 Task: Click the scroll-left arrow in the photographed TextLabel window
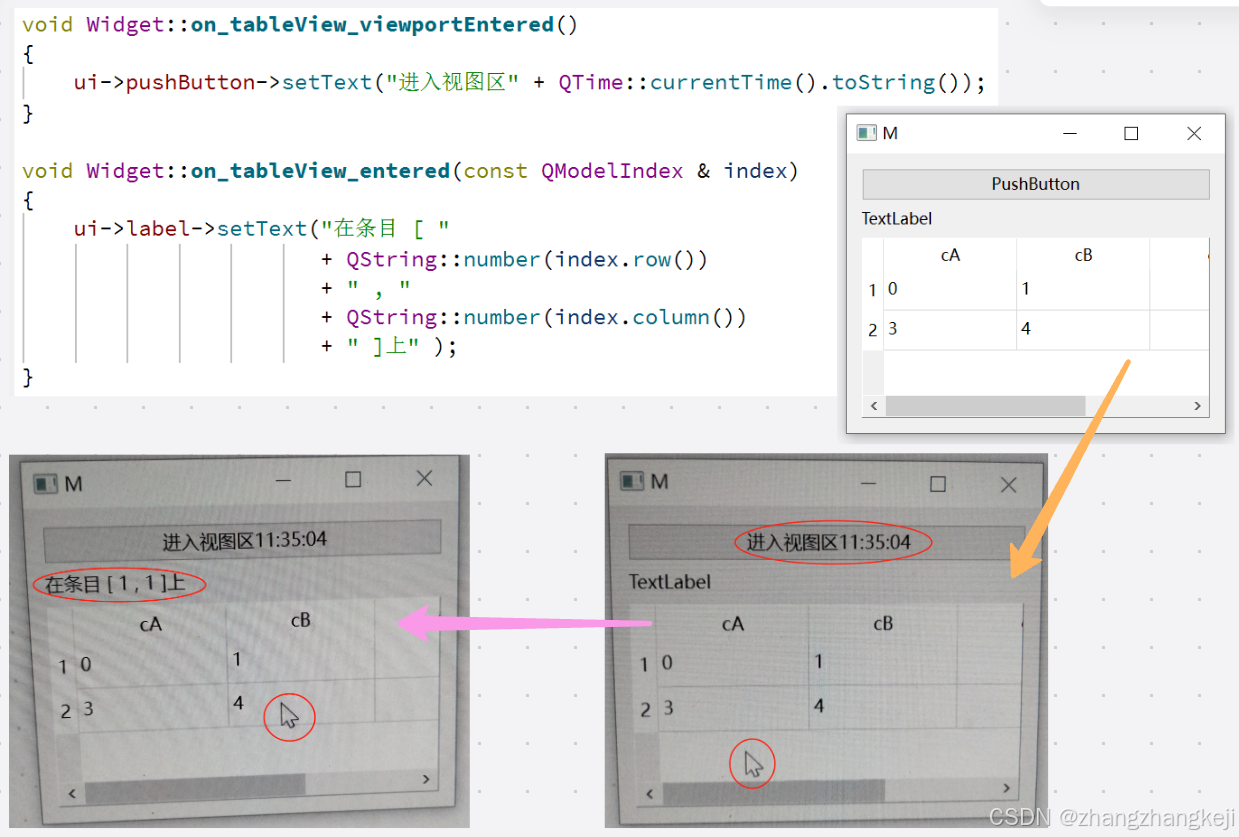click(x=651, y=795)
